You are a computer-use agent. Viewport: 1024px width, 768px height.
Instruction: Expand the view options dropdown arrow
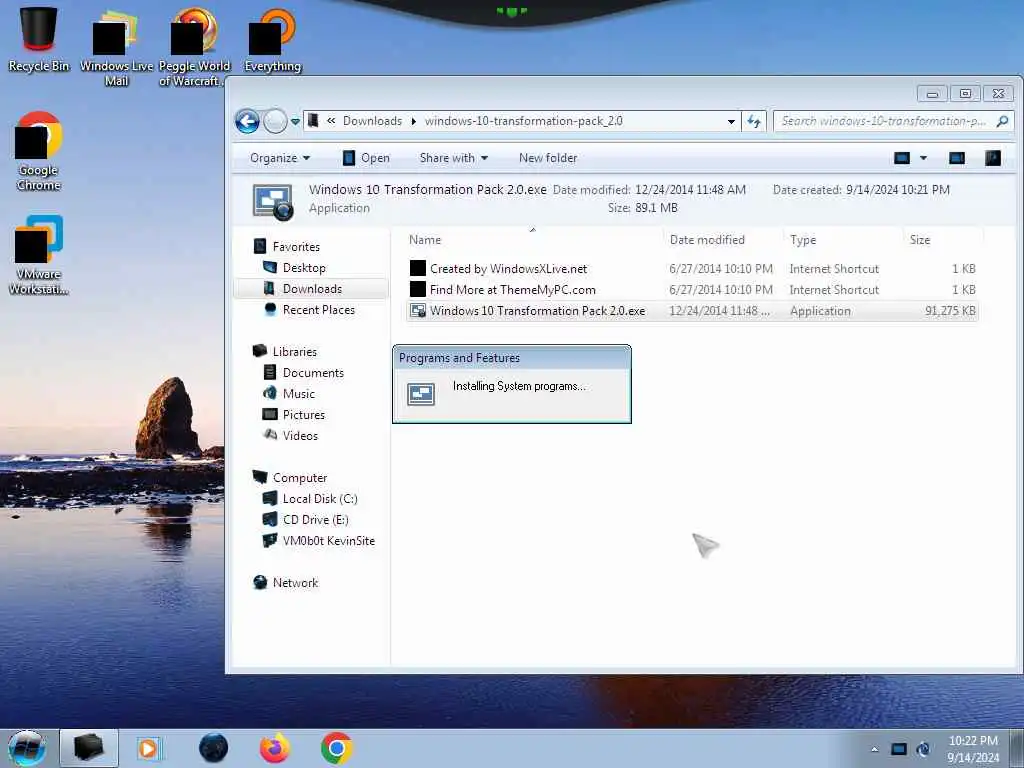(x=923, y=158)
